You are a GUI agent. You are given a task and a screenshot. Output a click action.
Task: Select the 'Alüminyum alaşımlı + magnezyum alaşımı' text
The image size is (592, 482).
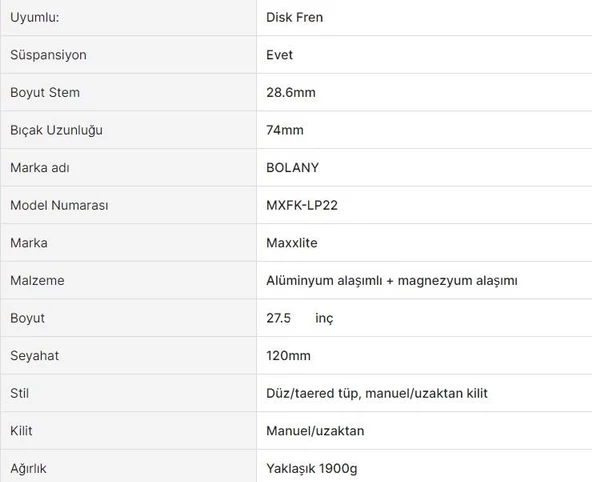[392, 281]
